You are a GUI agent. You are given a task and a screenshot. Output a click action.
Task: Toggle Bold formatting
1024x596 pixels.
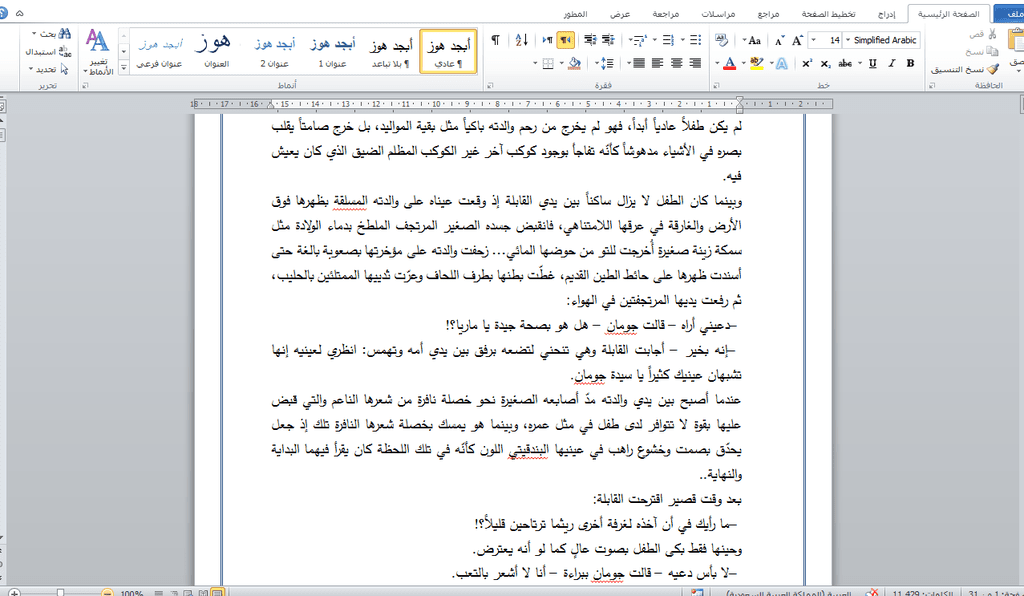pos(910,63)
